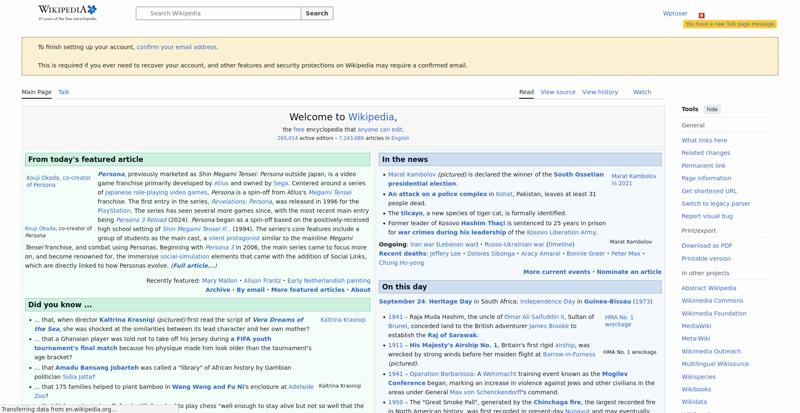800x413 pixels.
Task: Open the social-simulation link
Action: [185, 257]
